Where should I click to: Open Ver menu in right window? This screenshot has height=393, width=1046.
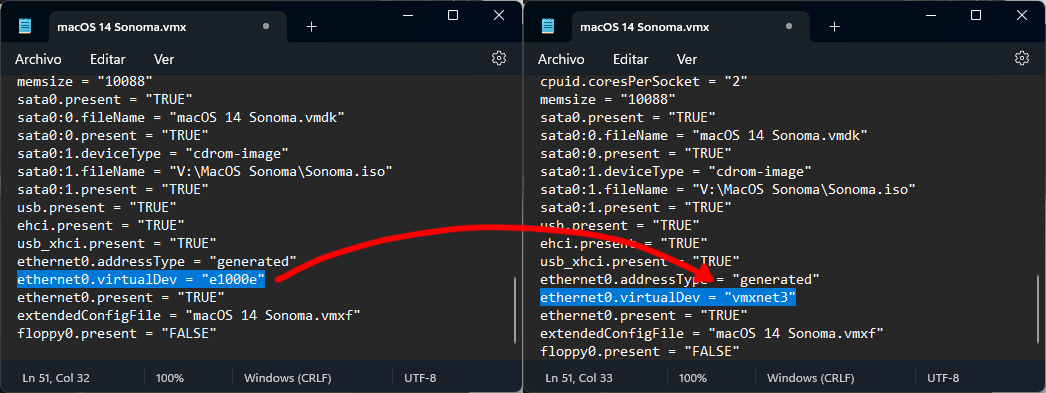pyautogui.click(x=686, y=59)
